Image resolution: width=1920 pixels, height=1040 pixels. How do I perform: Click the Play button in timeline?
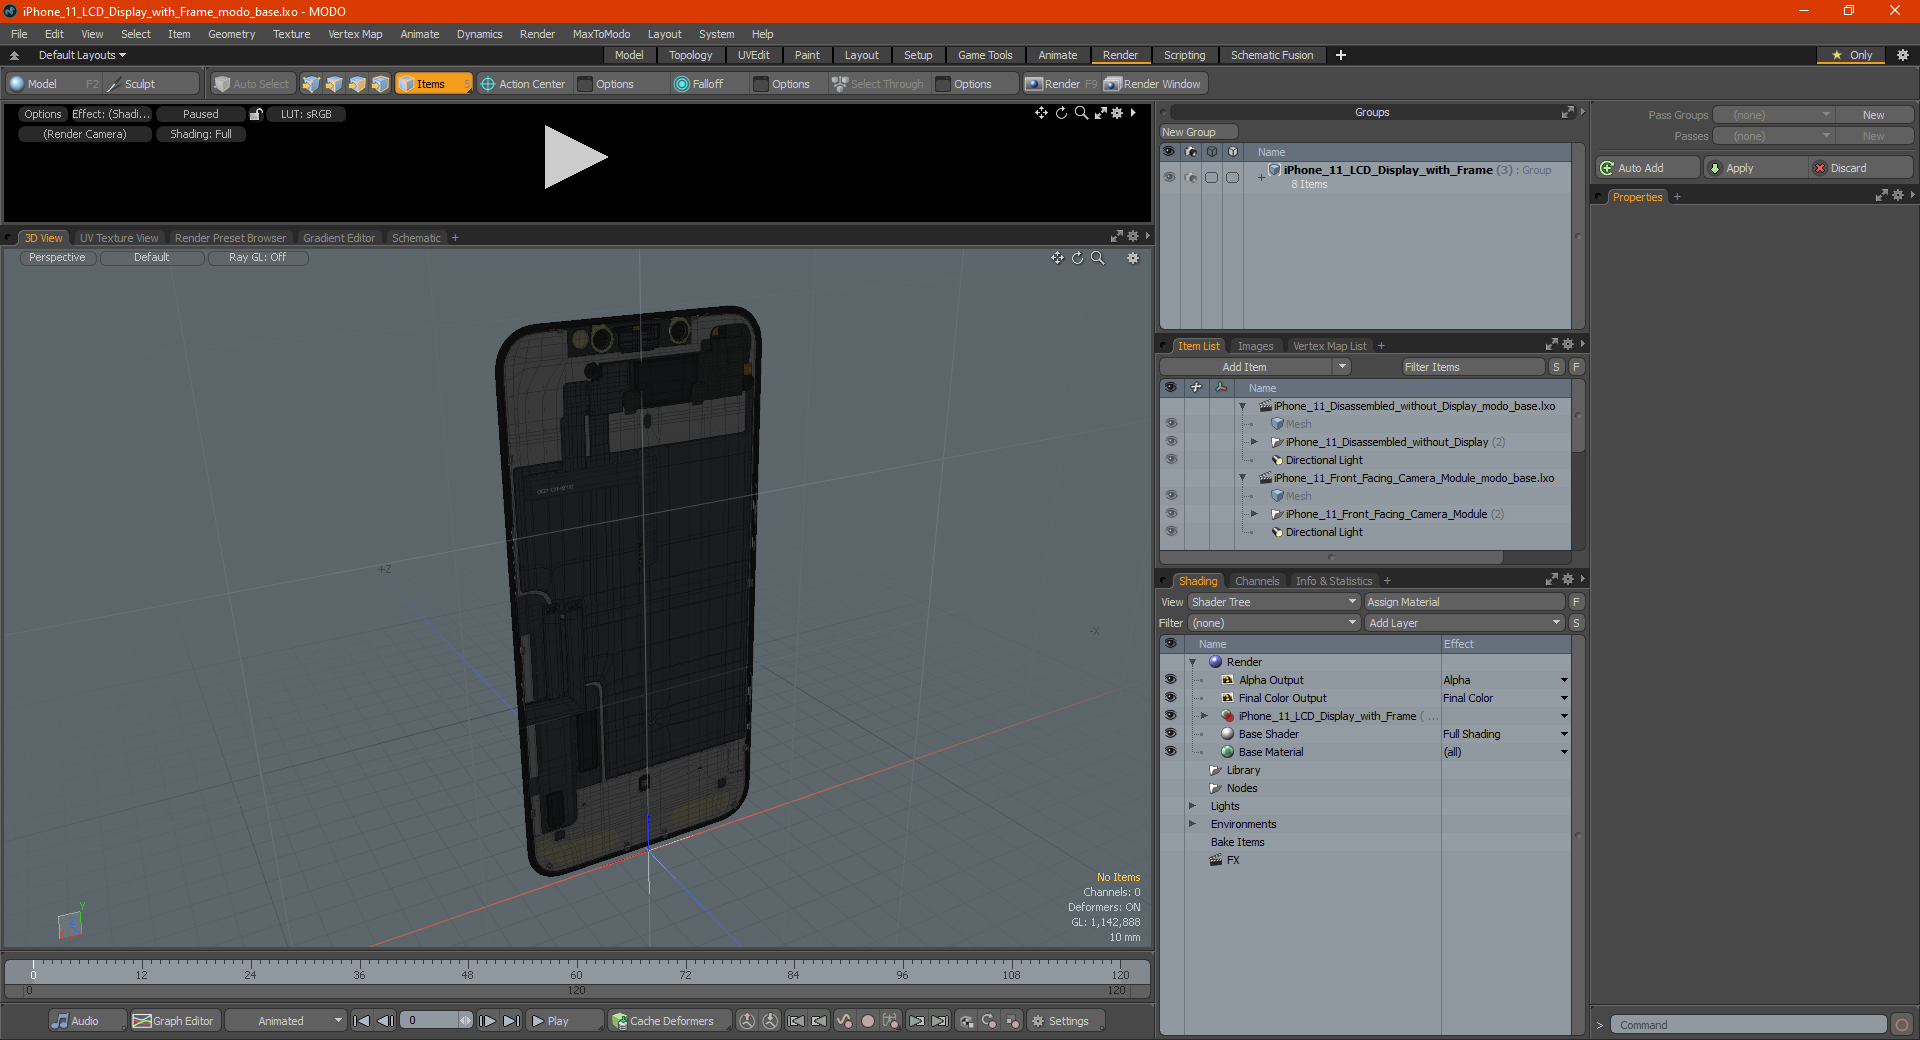564,1021
